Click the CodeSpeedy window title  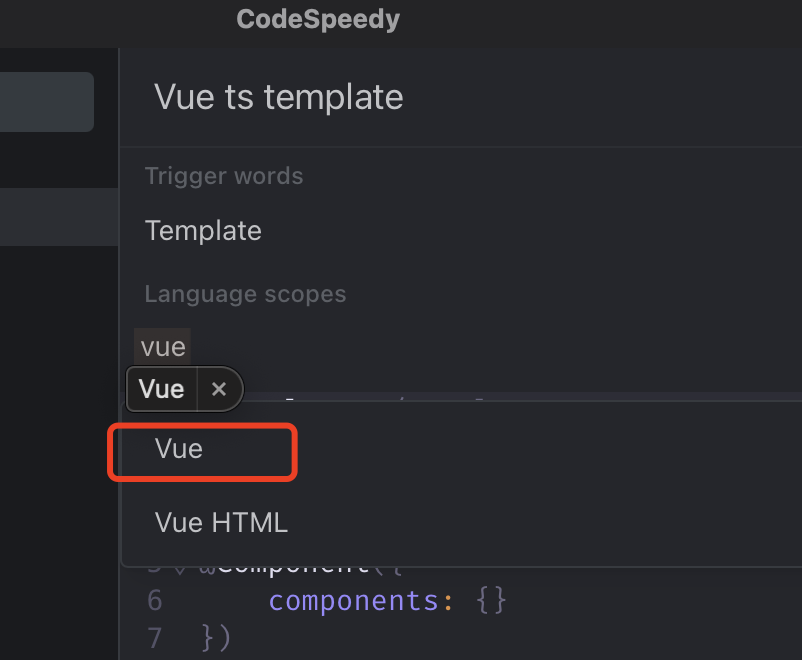318,20
